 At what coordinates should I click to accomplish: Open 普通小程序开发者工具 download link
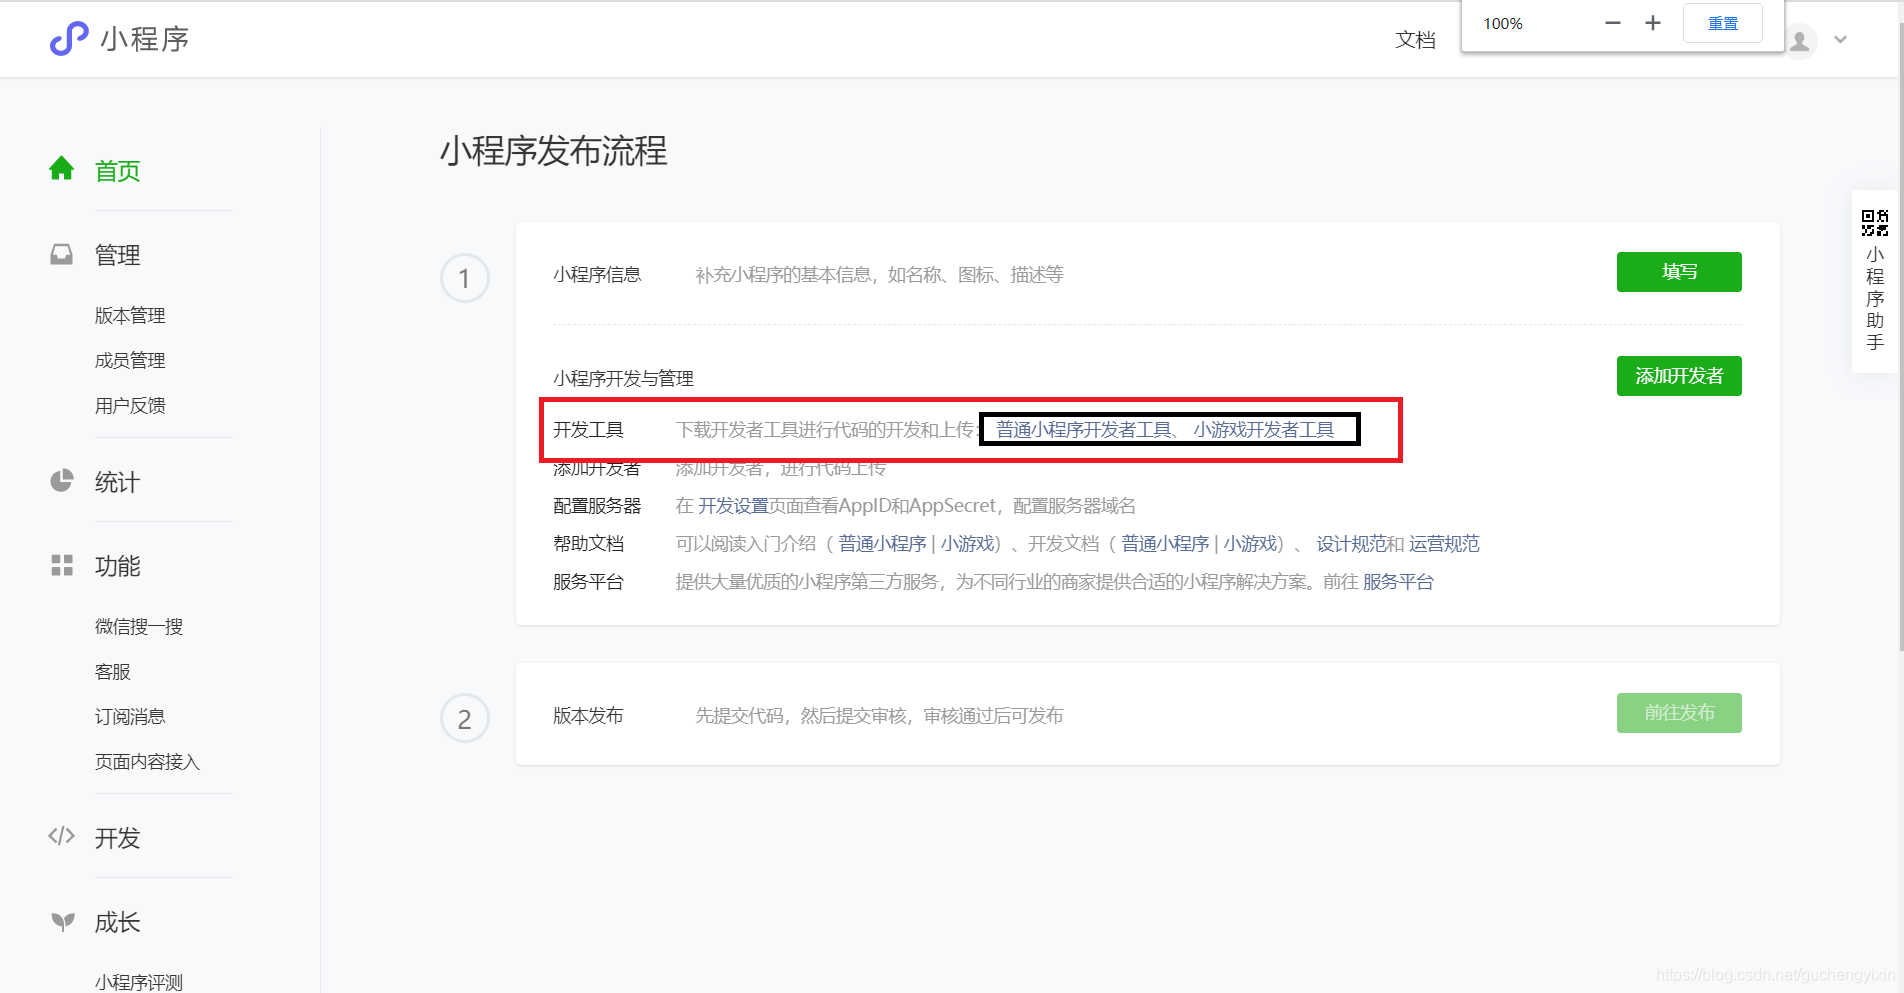click(x=1083, y=430)
